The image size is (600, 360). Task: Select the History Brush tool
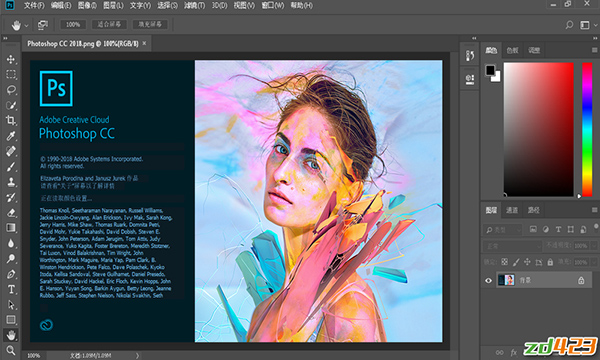pyautogui.click(x=11, y=197)
